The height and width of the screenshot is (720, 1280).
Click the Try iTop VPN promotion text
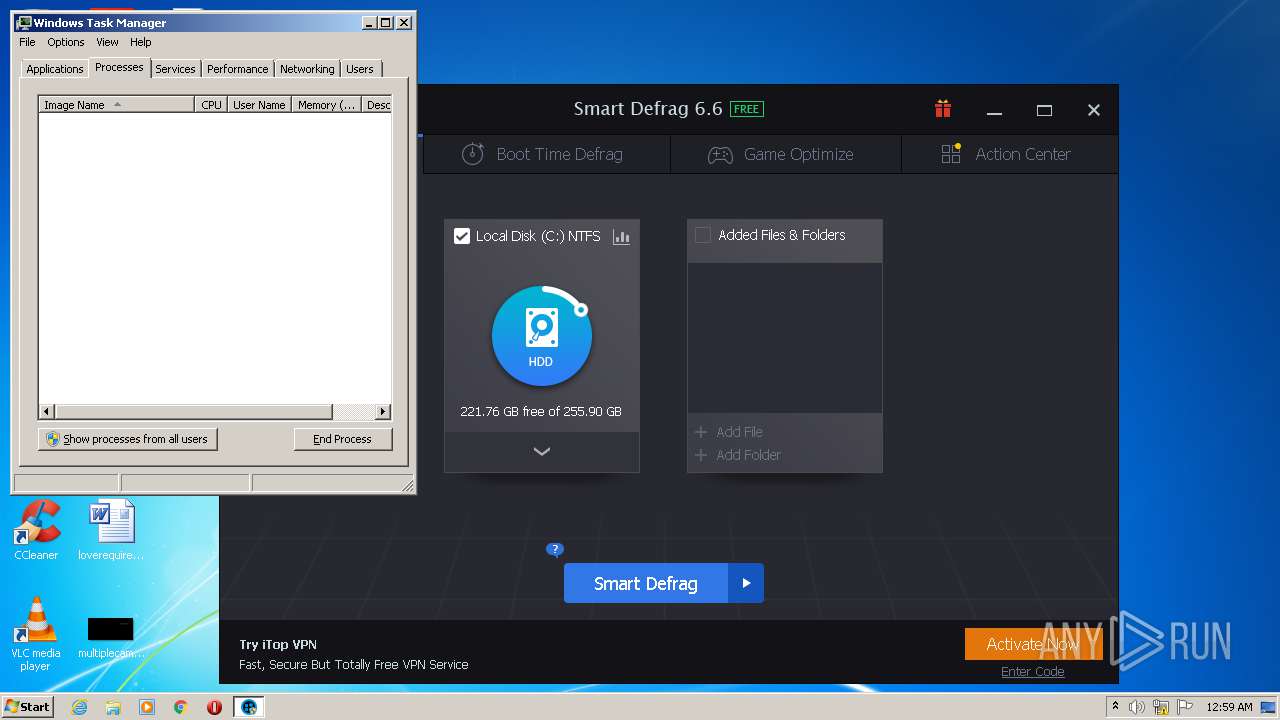(278, 645)
